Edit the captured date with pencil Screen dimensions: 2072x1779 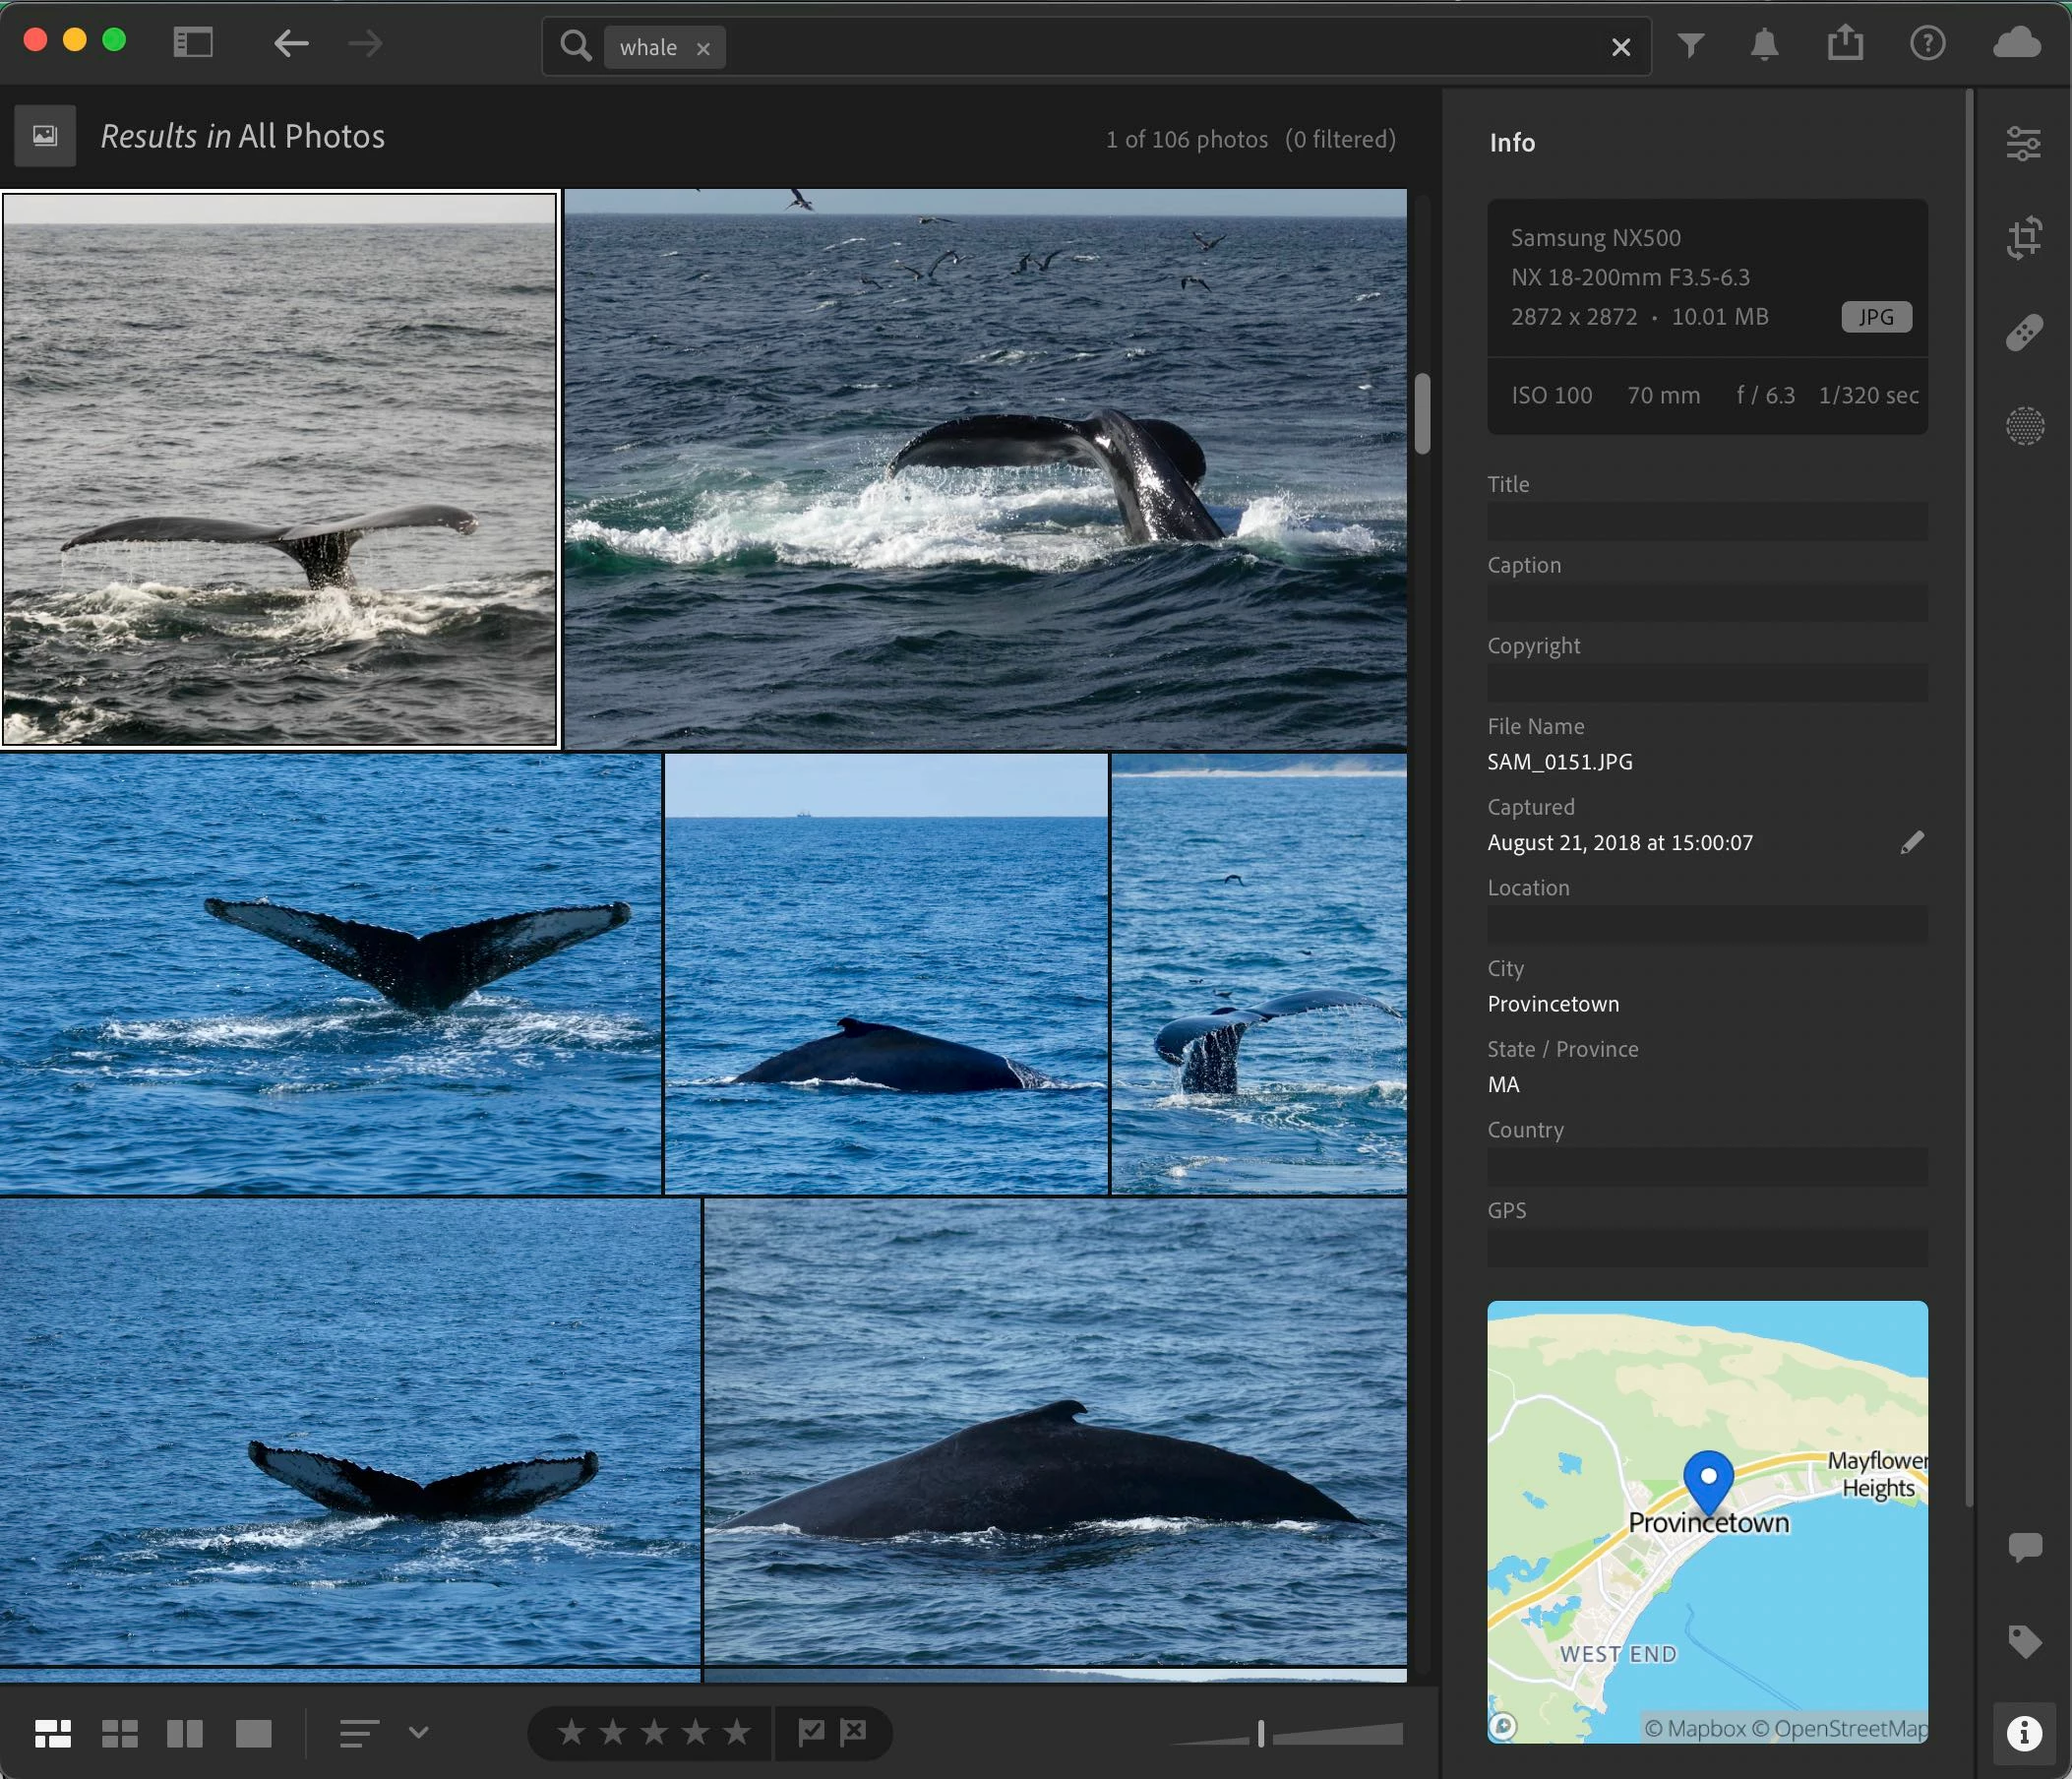tap(1911, 842)
